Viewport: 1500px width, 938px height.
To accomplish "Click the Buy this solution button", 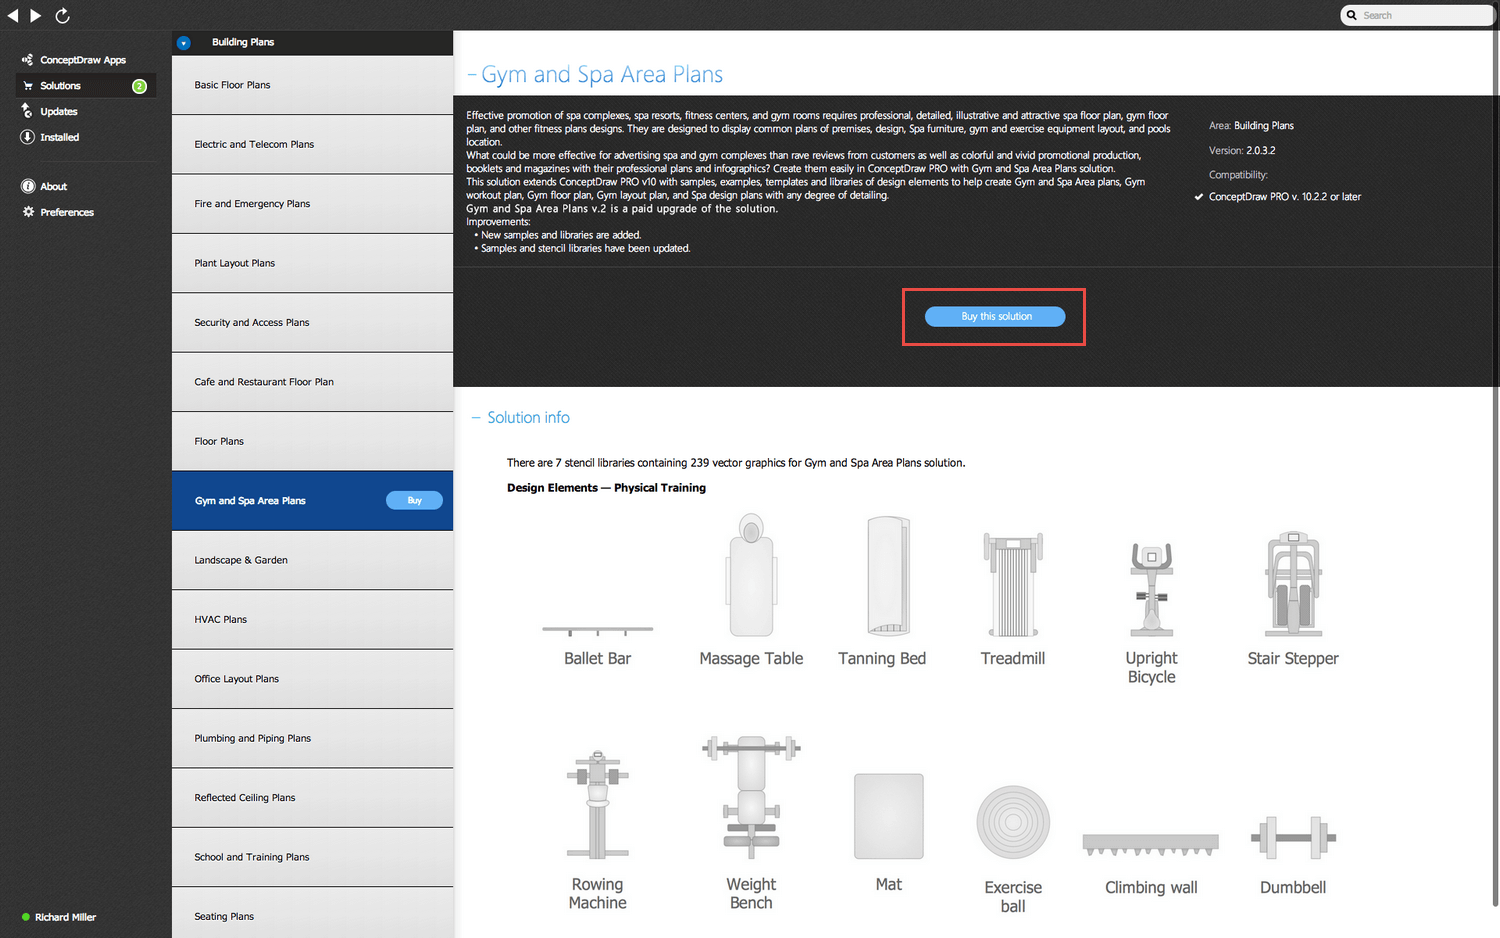I will pos(995,317).
